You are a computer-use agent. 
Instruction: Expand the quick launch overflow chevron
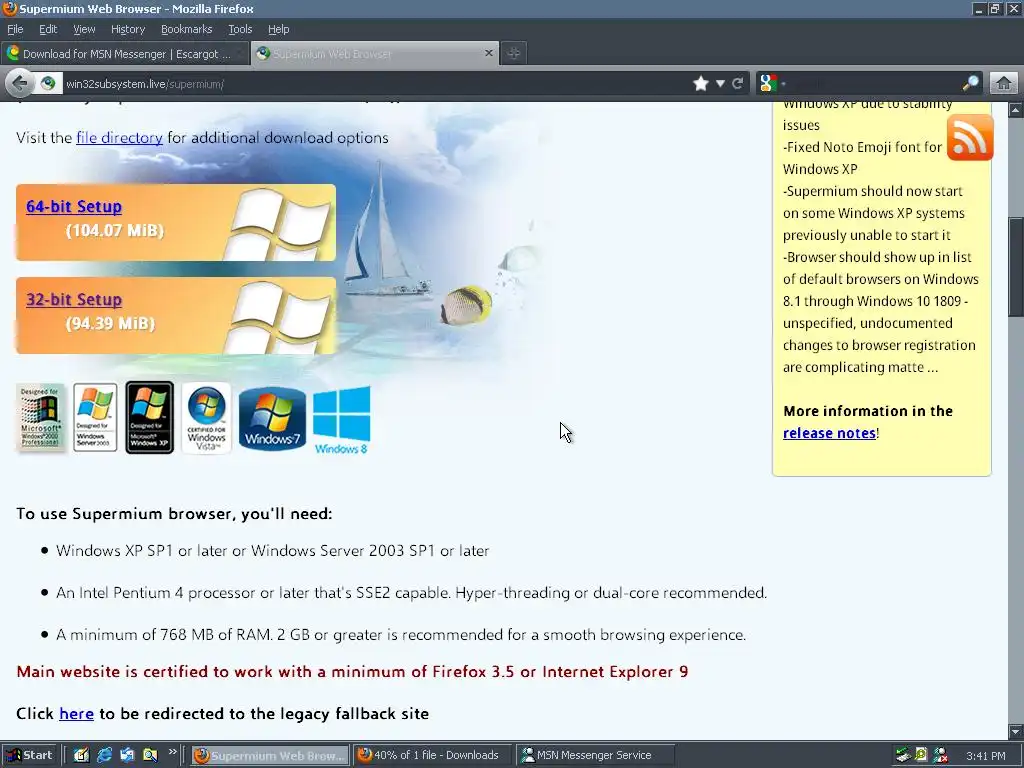pos(172,752)
